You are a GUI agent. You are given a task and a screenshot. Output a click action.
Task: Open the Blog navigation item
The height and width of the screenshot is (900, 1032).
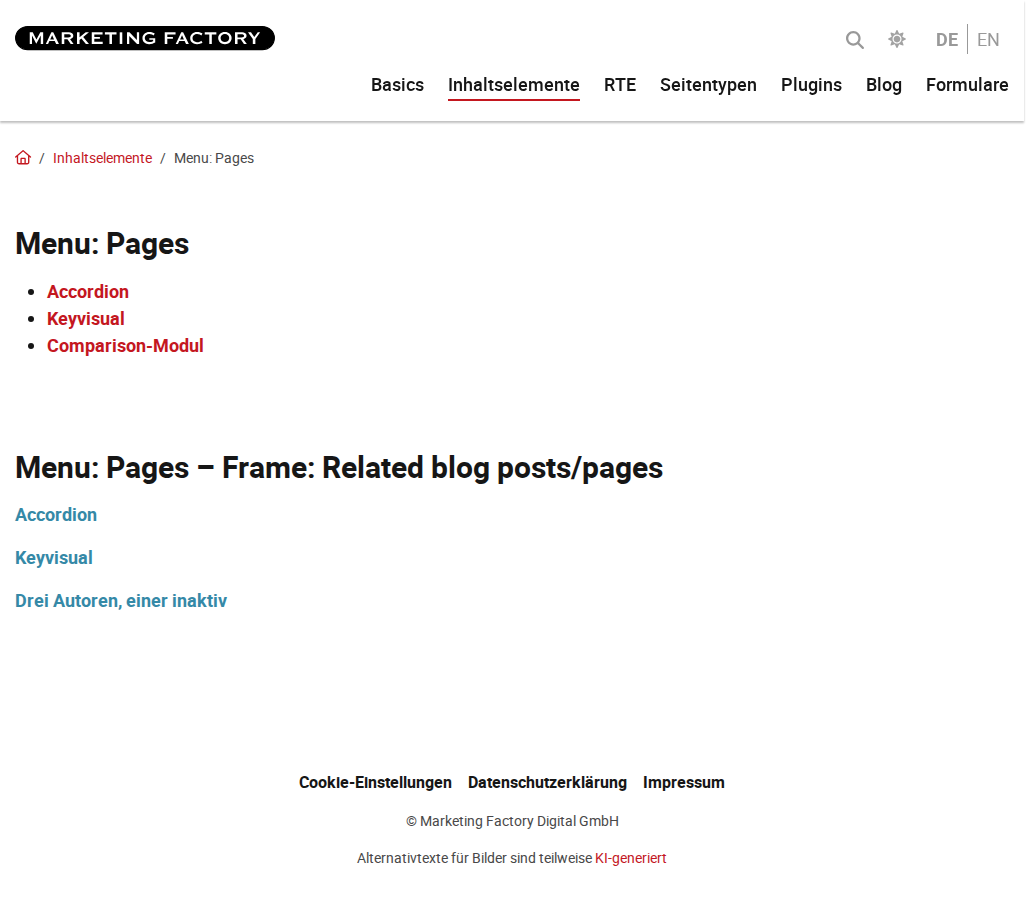pyautogui.click(x=883, y=85)
